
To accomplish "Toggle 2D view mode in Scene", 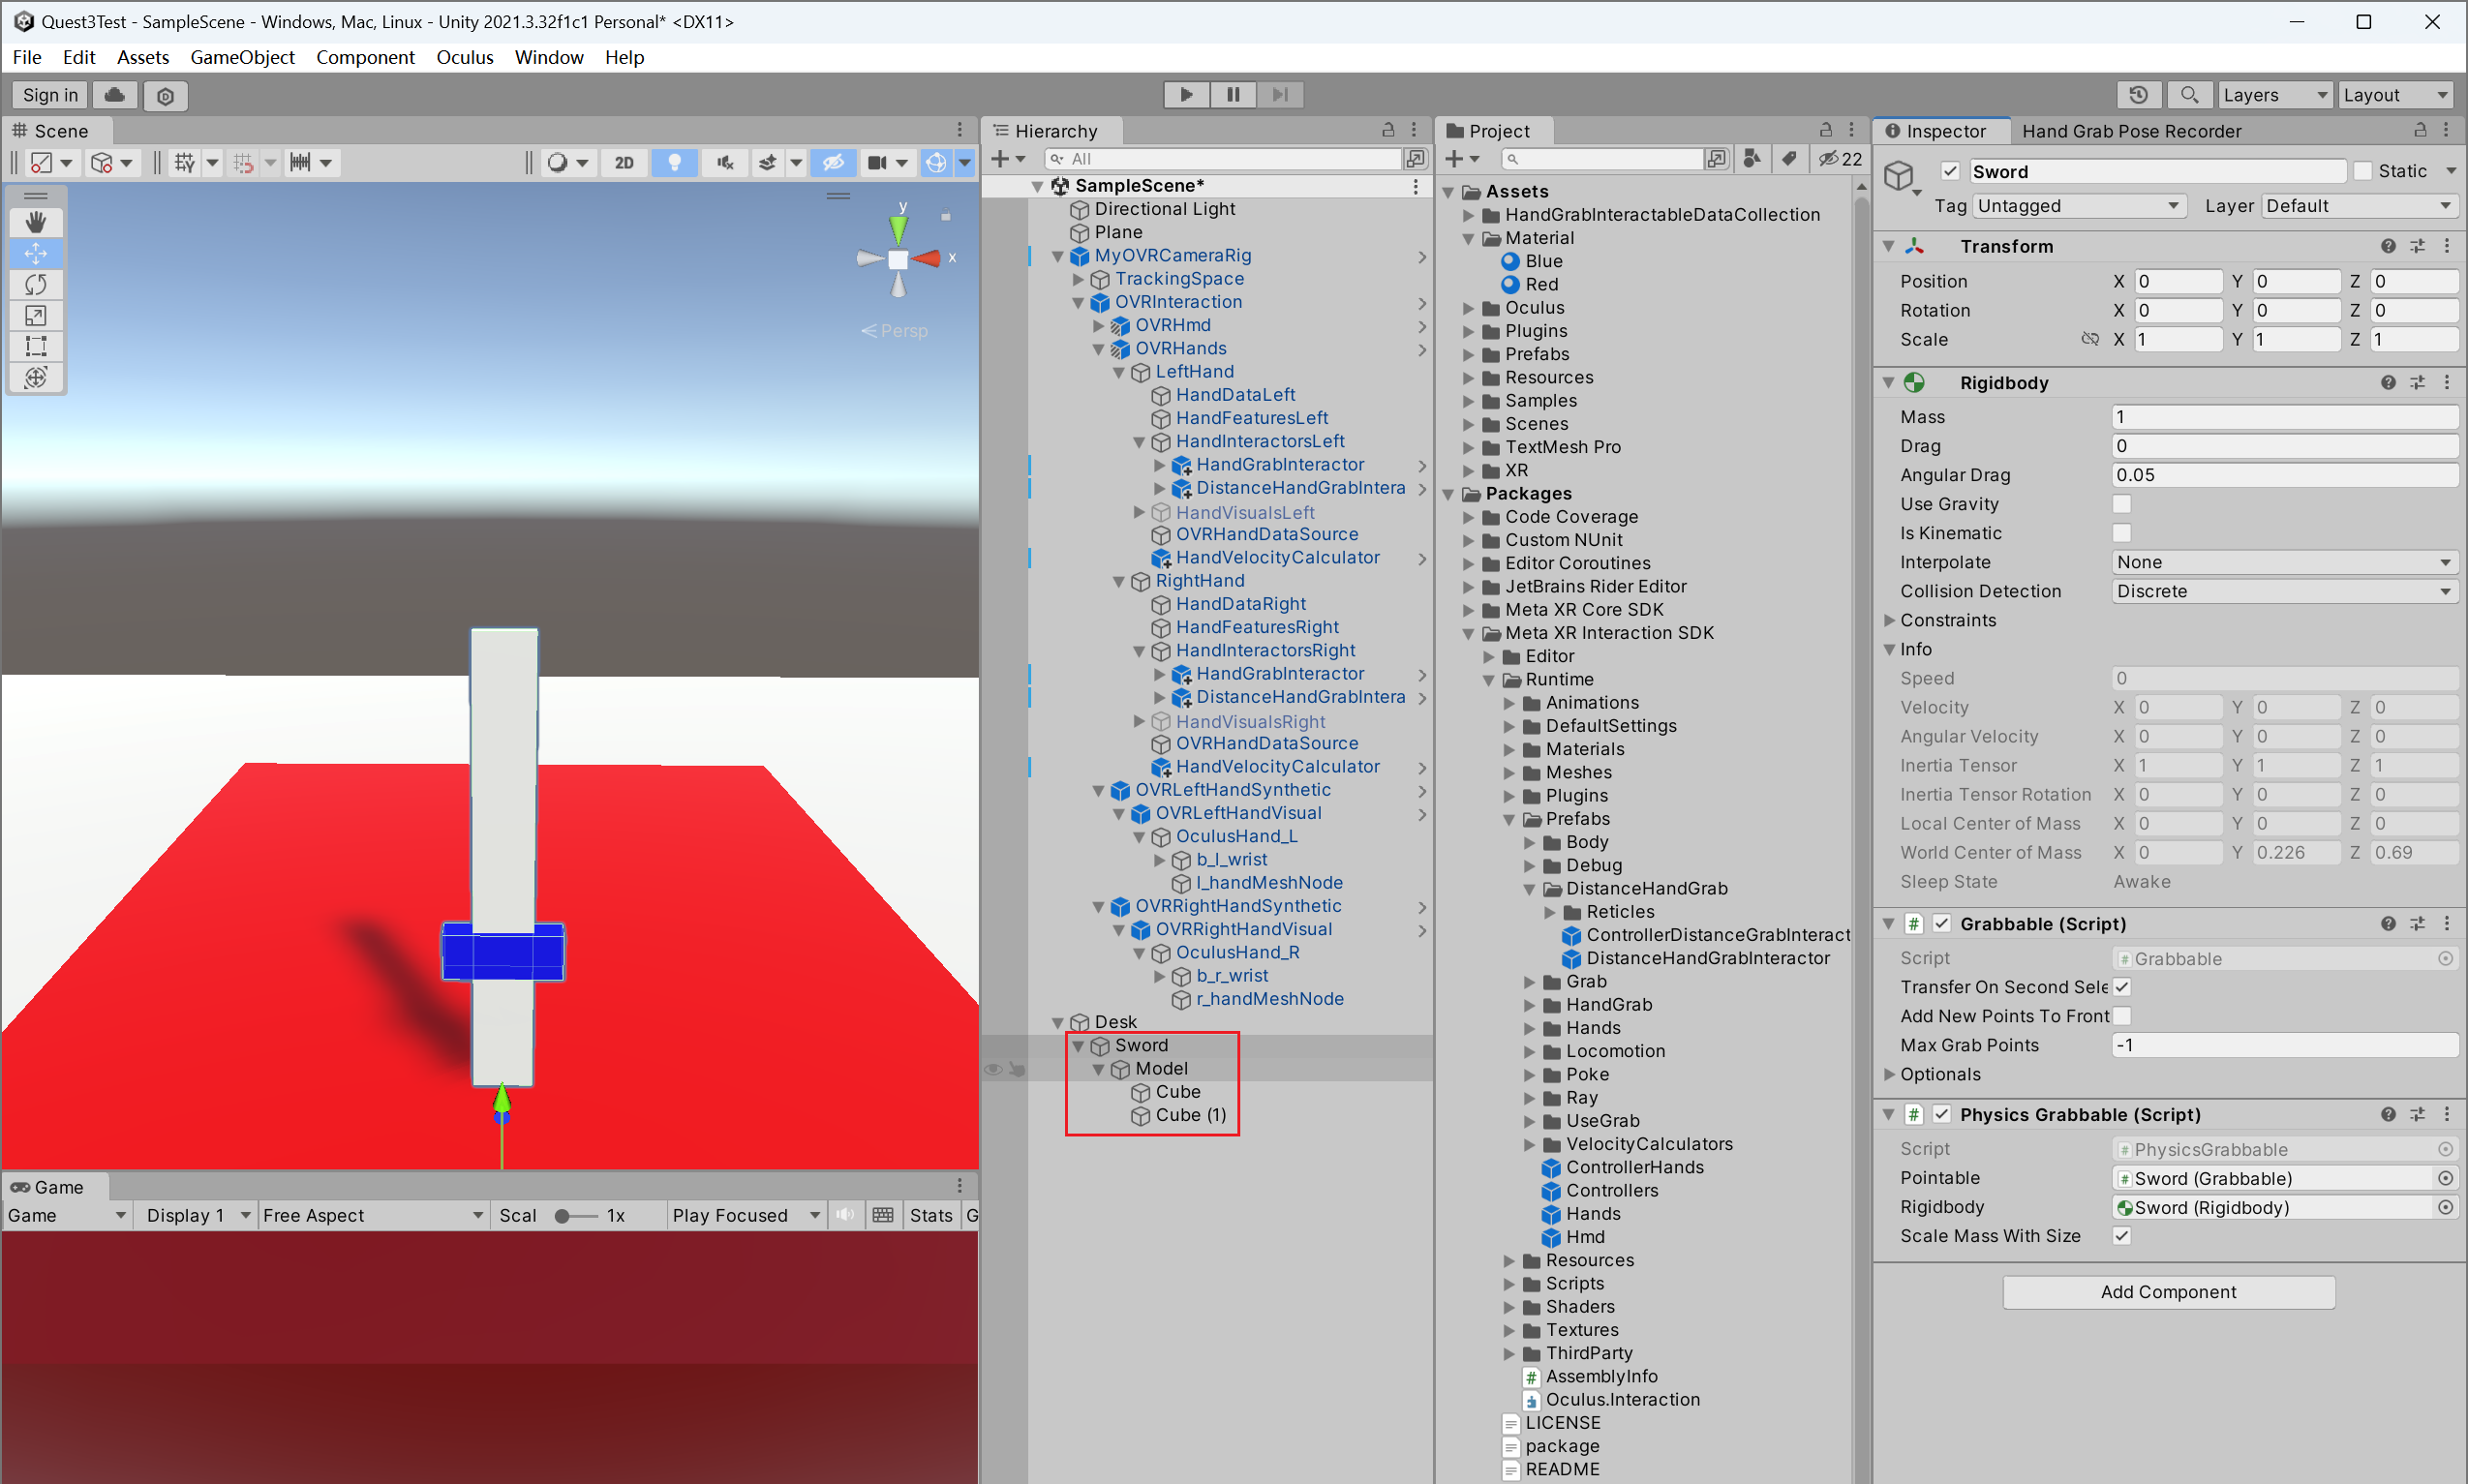I will pos(624,162).
